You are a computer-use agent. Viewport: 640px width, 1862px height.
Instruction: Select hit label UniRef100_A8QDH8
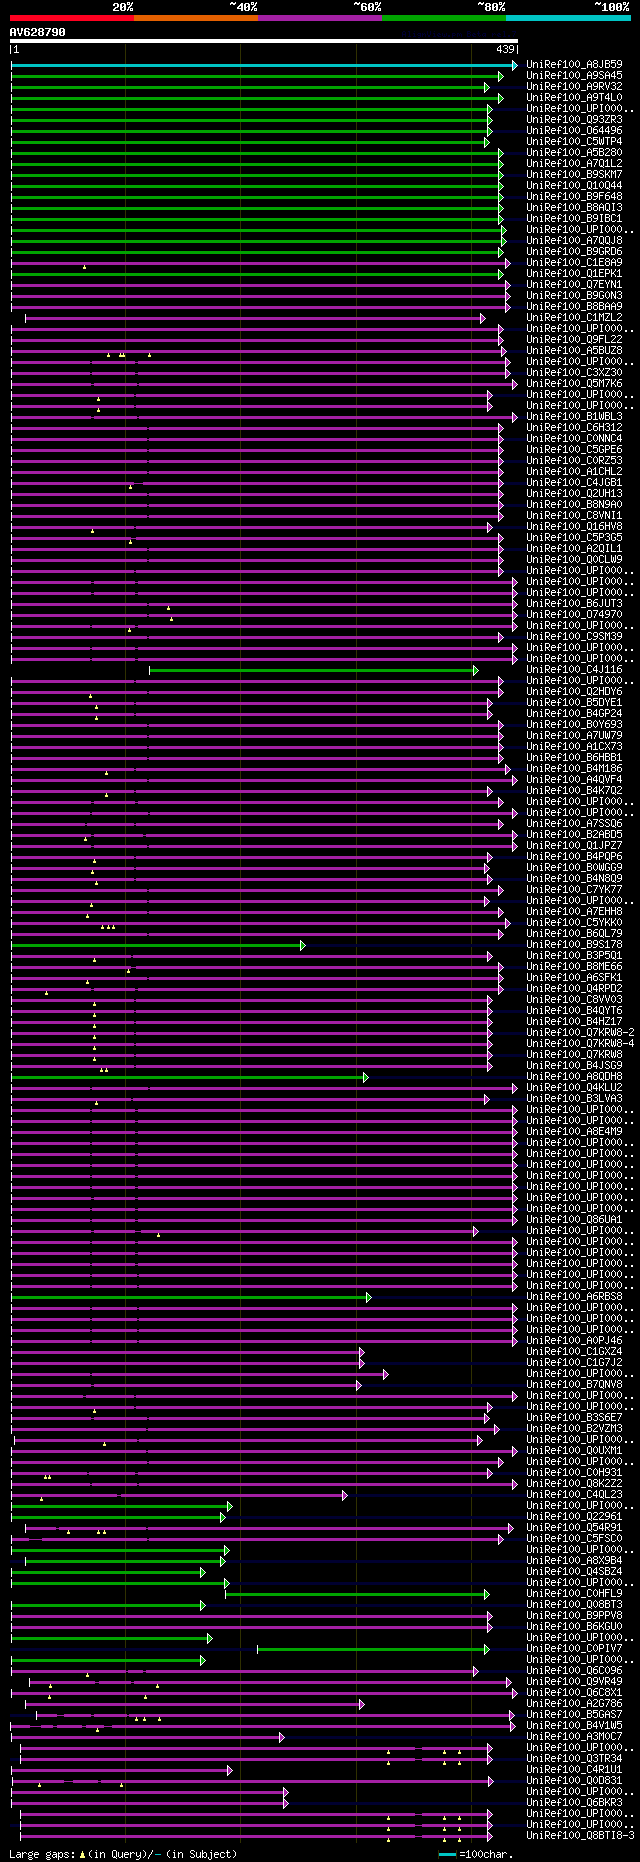pos(574,1077)
